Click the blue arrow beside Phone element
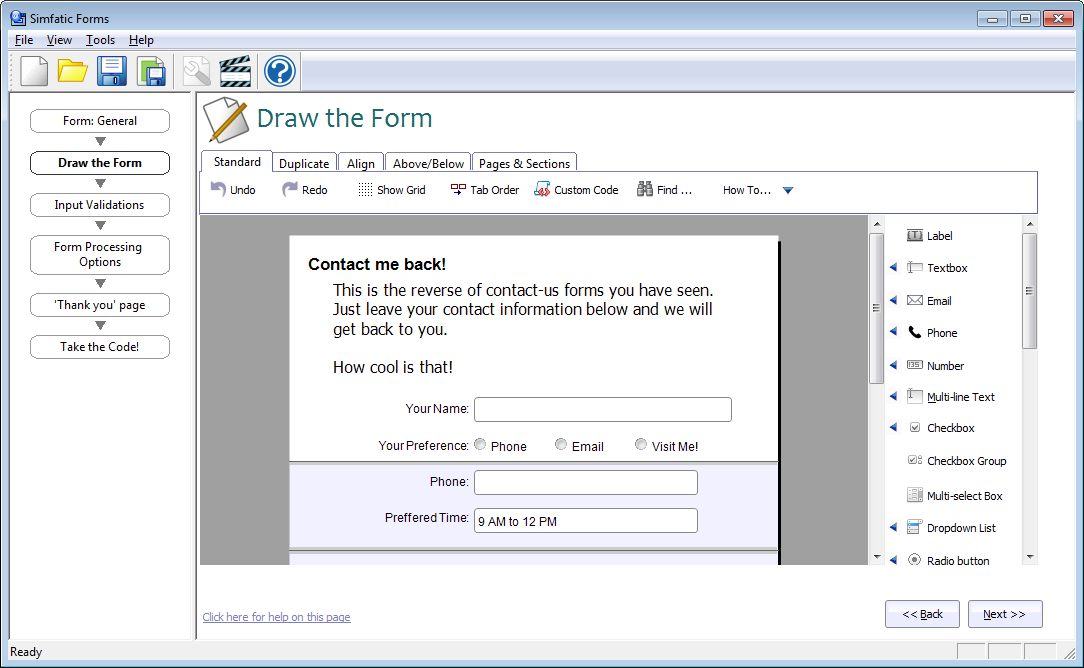This screenshot has width=1084, height=668. pos(893,331)
